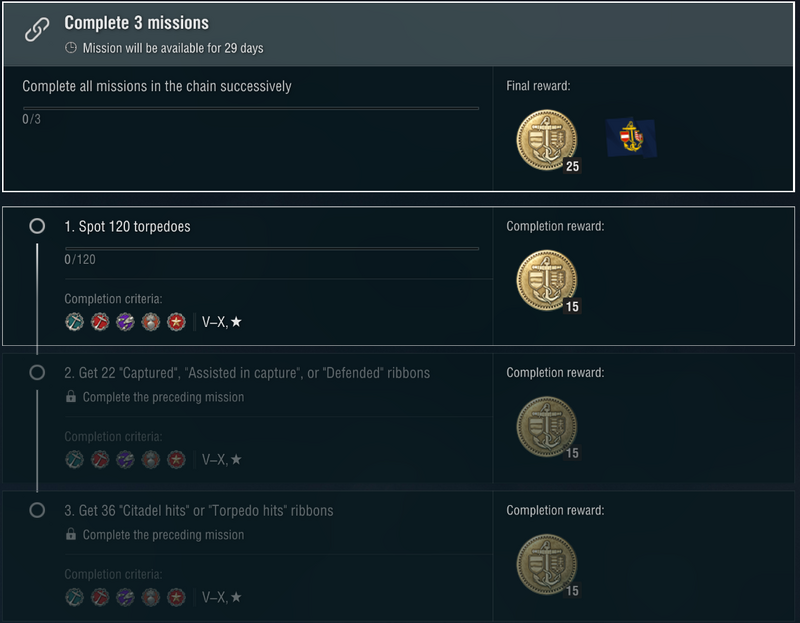Click the clock icon beside mission availability
This screenshot has width=800, height=623.
(71, 48)
